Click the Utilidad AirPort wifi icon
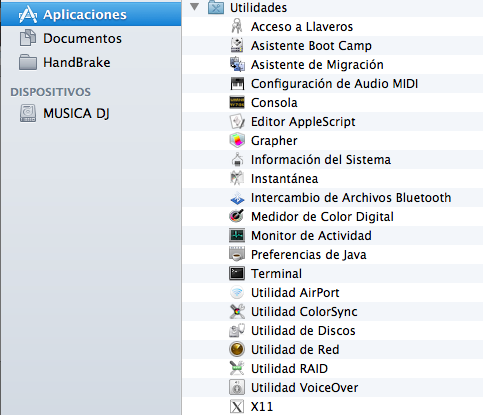 pyautogui.click(x=237, y=292)
